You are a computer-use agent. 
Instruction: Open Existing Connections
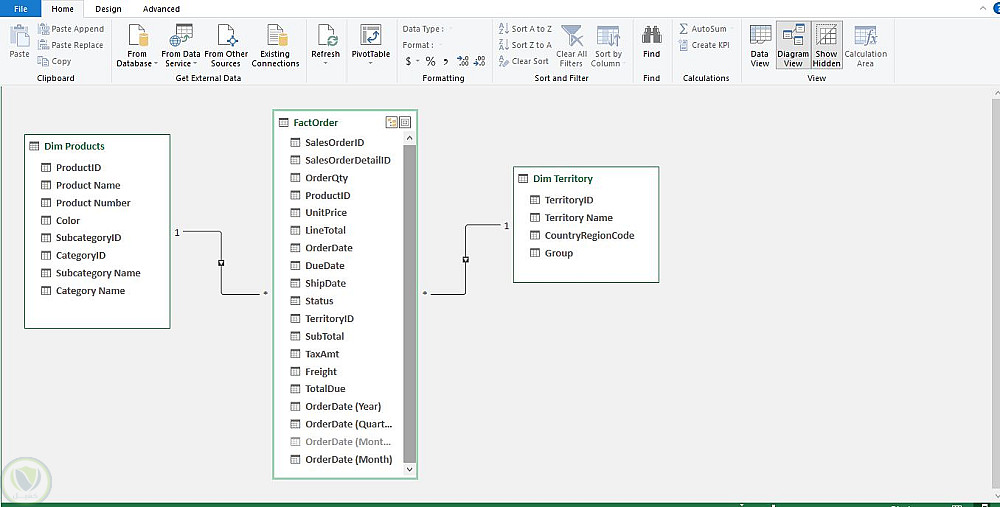(276, 46)
